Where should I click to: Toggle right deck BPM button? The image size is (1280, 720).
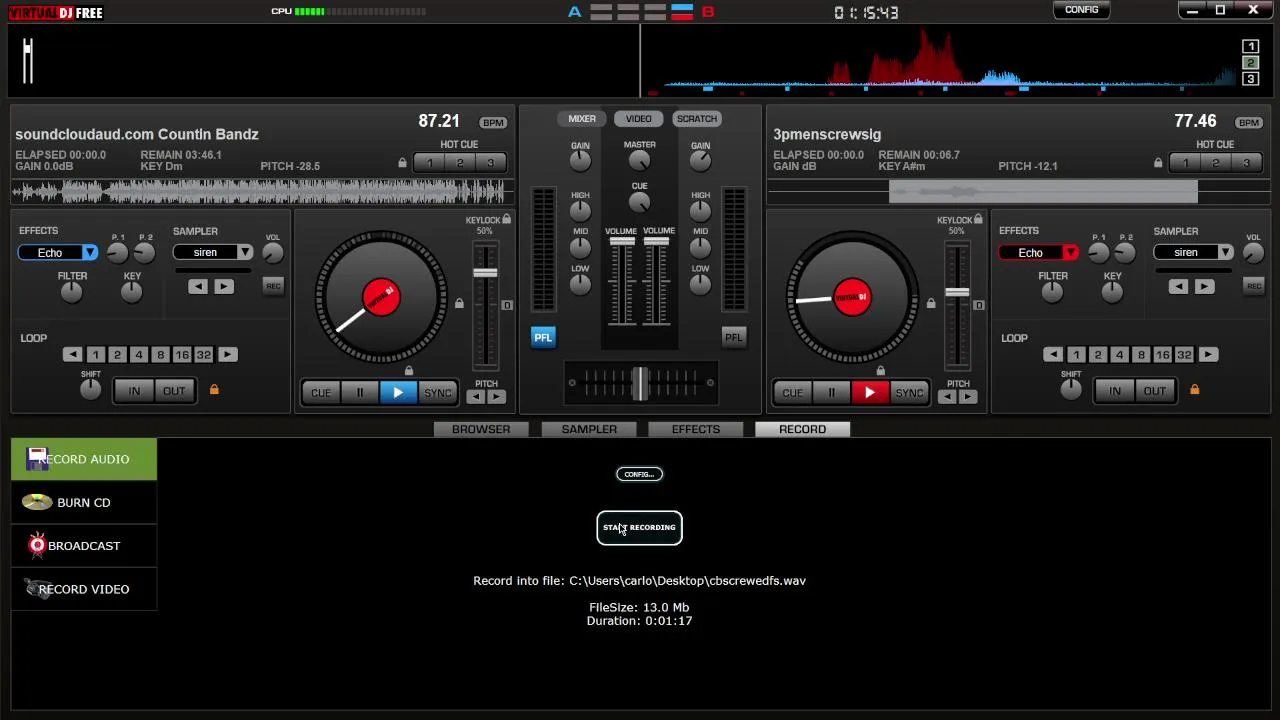1249,123
